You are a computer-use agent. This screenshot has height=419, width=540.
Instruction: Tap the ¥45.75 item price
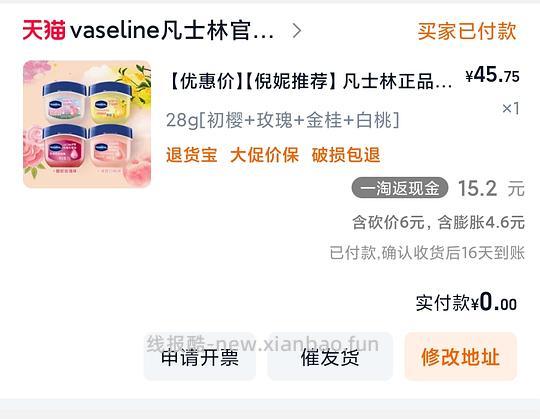click(x=492, y=75)
